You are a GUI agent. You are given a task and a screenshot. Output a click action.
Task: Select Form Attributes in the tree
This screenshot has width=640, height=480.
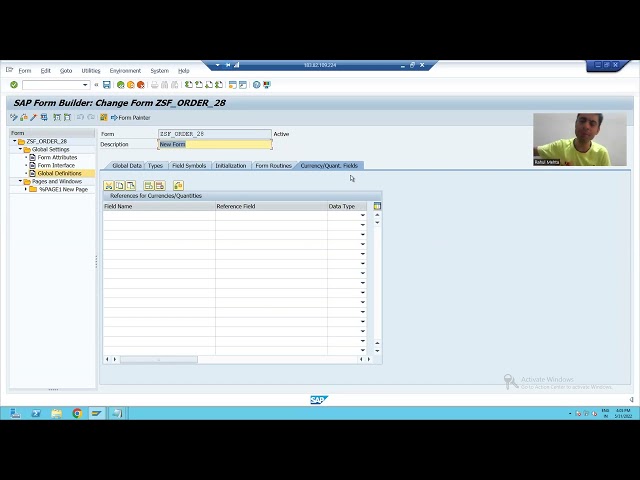coord(57,157)
